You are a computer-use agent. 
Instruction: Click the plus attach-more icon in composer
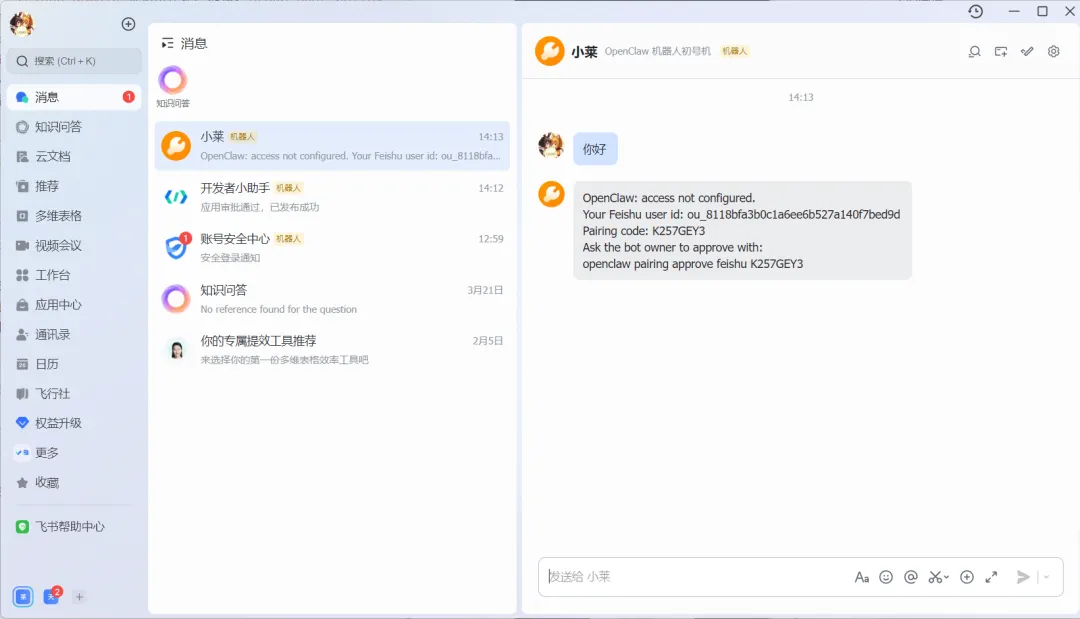pos(967,577)
